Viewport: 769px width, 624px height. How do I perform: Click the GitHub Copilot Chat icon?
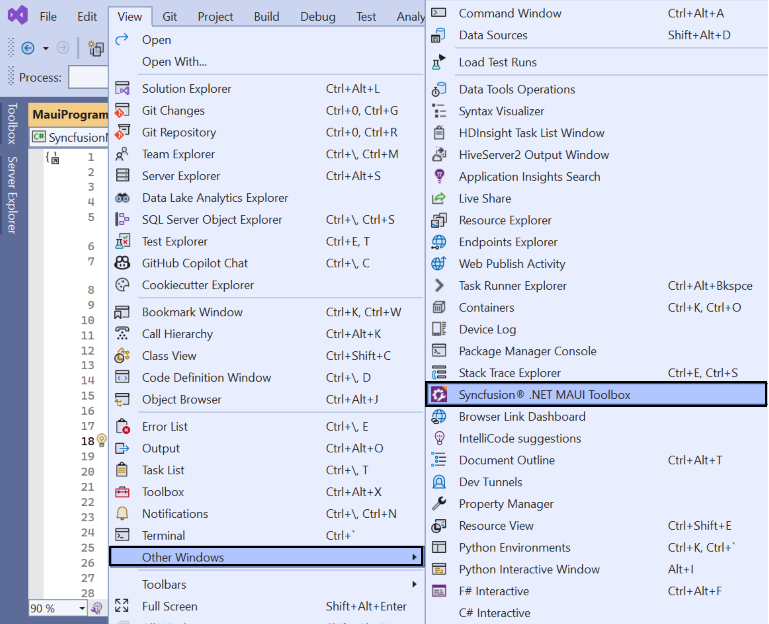122,263
